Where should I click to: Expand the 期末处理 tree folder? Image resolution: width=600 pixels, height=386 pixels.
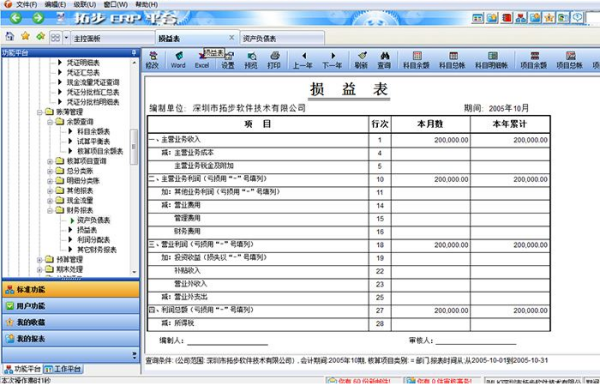[x=40, y=270]
